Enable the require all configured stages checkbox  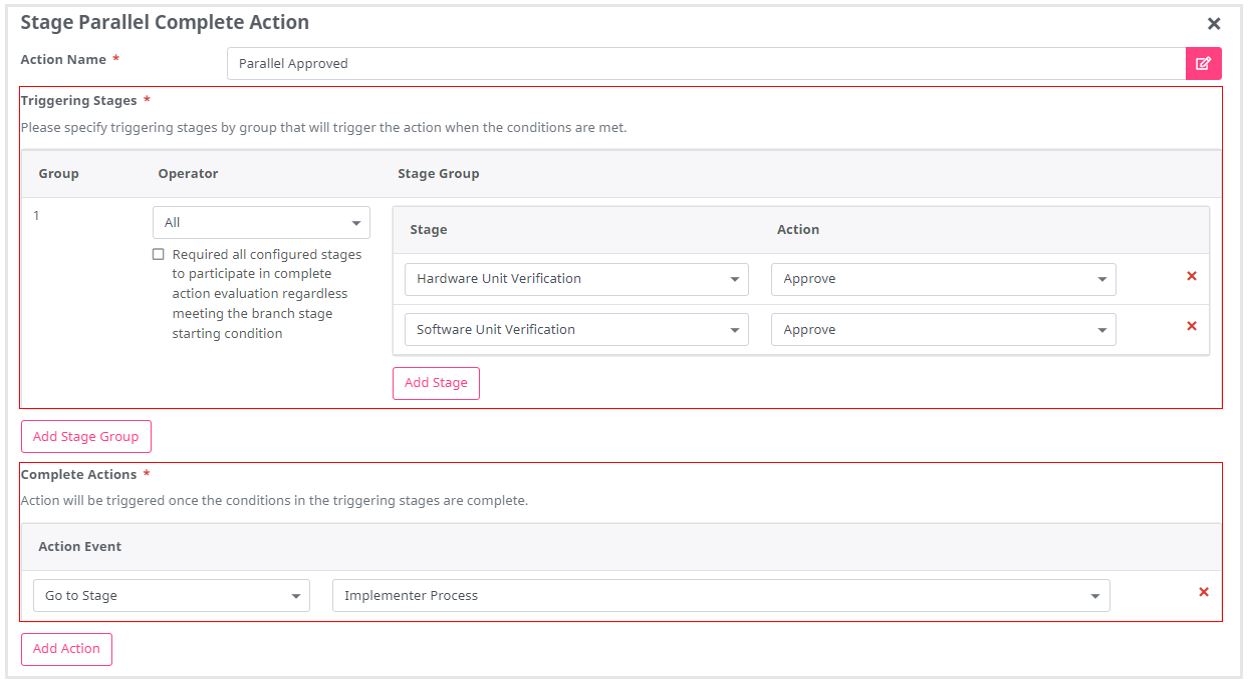point(158,255)
